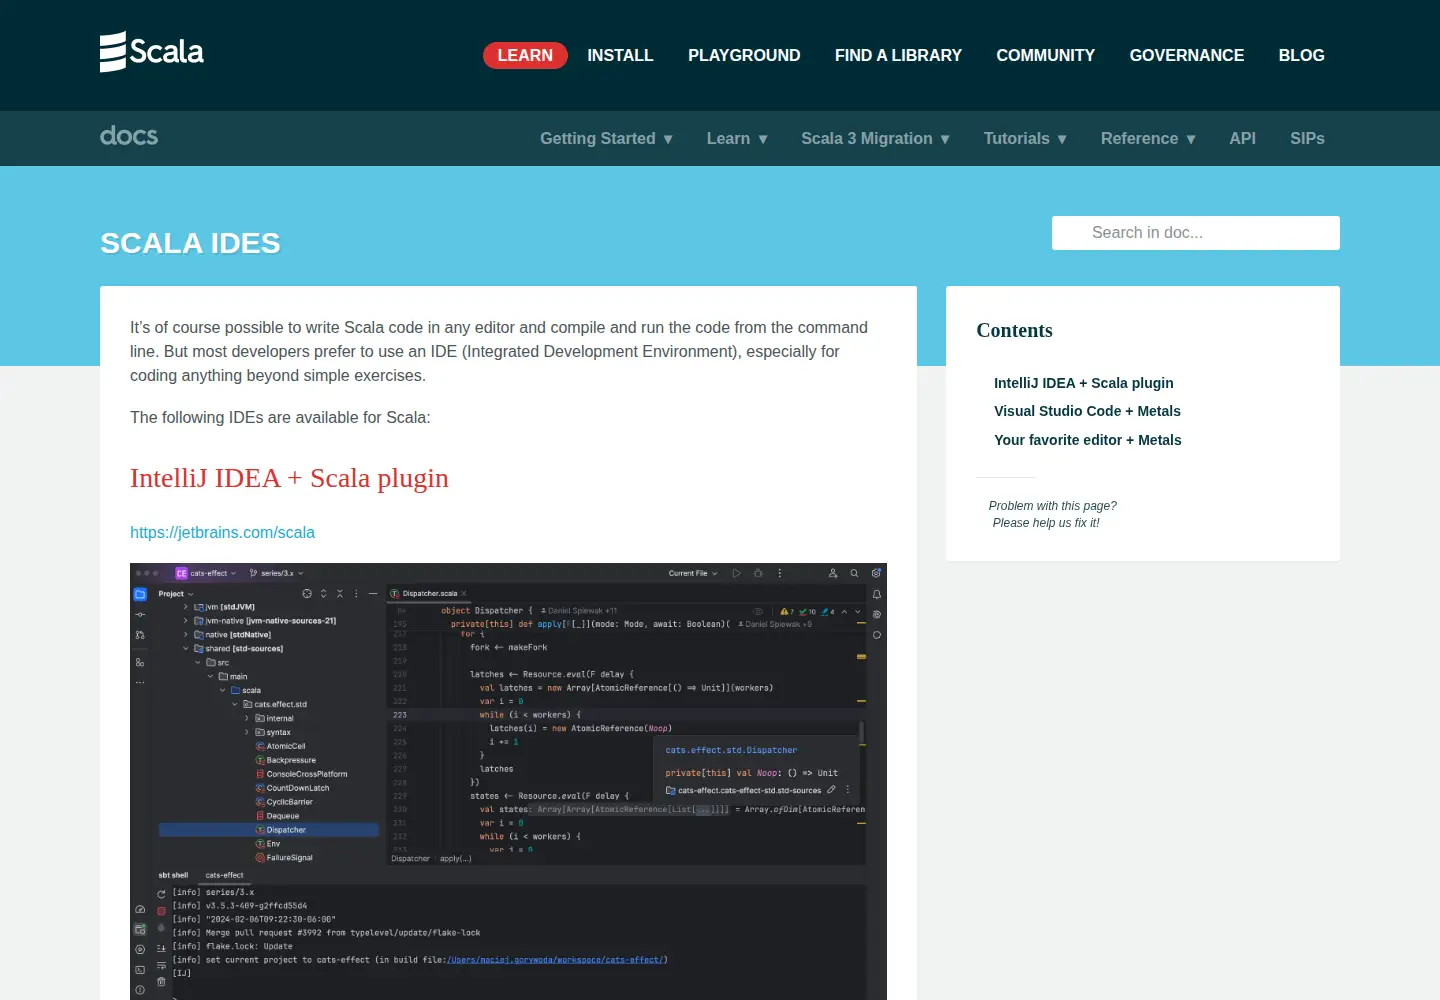This screenshot has width=1440, height=1000.
Task: Jump to Visual Studio Code + Metals section
Action: [x=1087, y=411]
